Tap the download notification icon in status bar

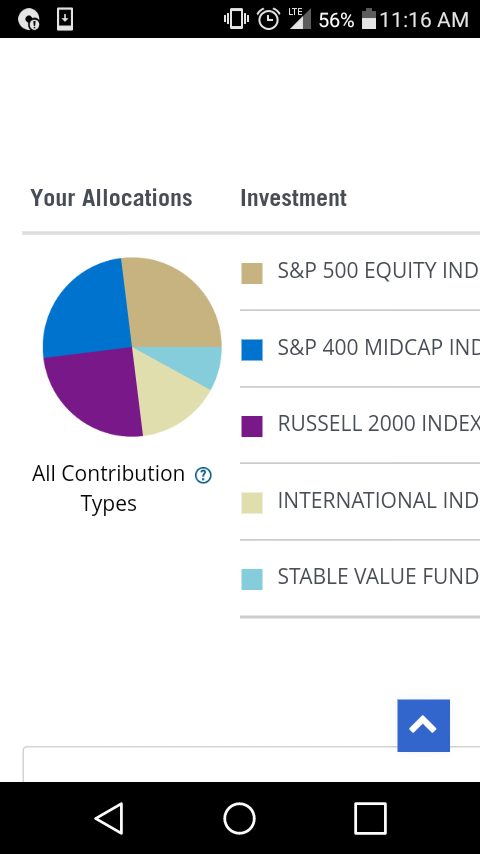(65, 20)
